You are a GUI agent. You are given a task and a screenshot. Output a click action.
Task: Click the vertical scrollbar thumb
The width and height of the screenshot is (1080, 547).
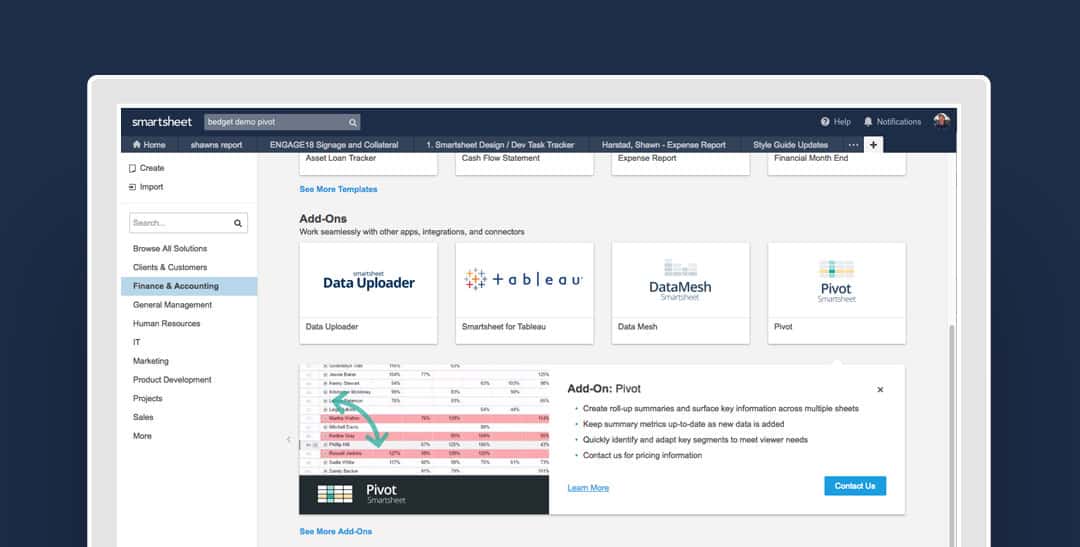[x=952, y=434]
